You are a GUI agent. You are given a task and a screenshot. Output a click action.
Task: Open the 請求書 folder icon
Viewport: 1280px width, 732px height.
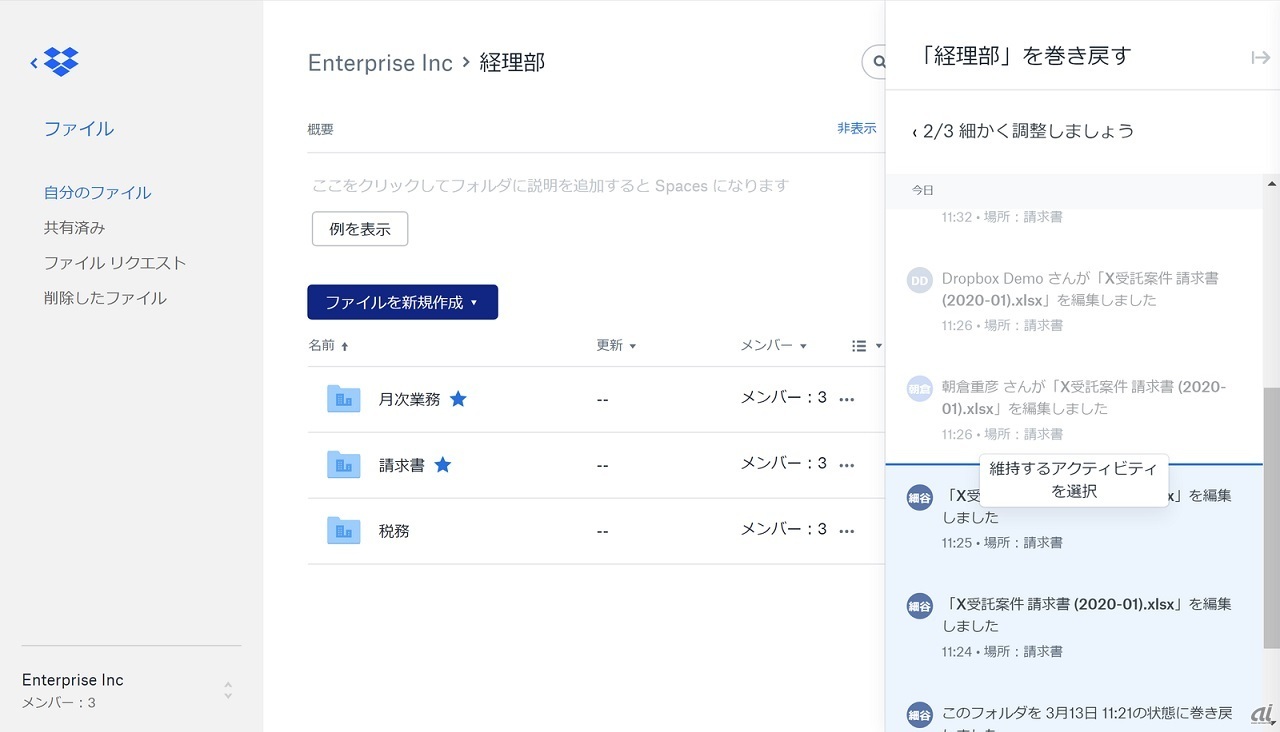point(344,465)
